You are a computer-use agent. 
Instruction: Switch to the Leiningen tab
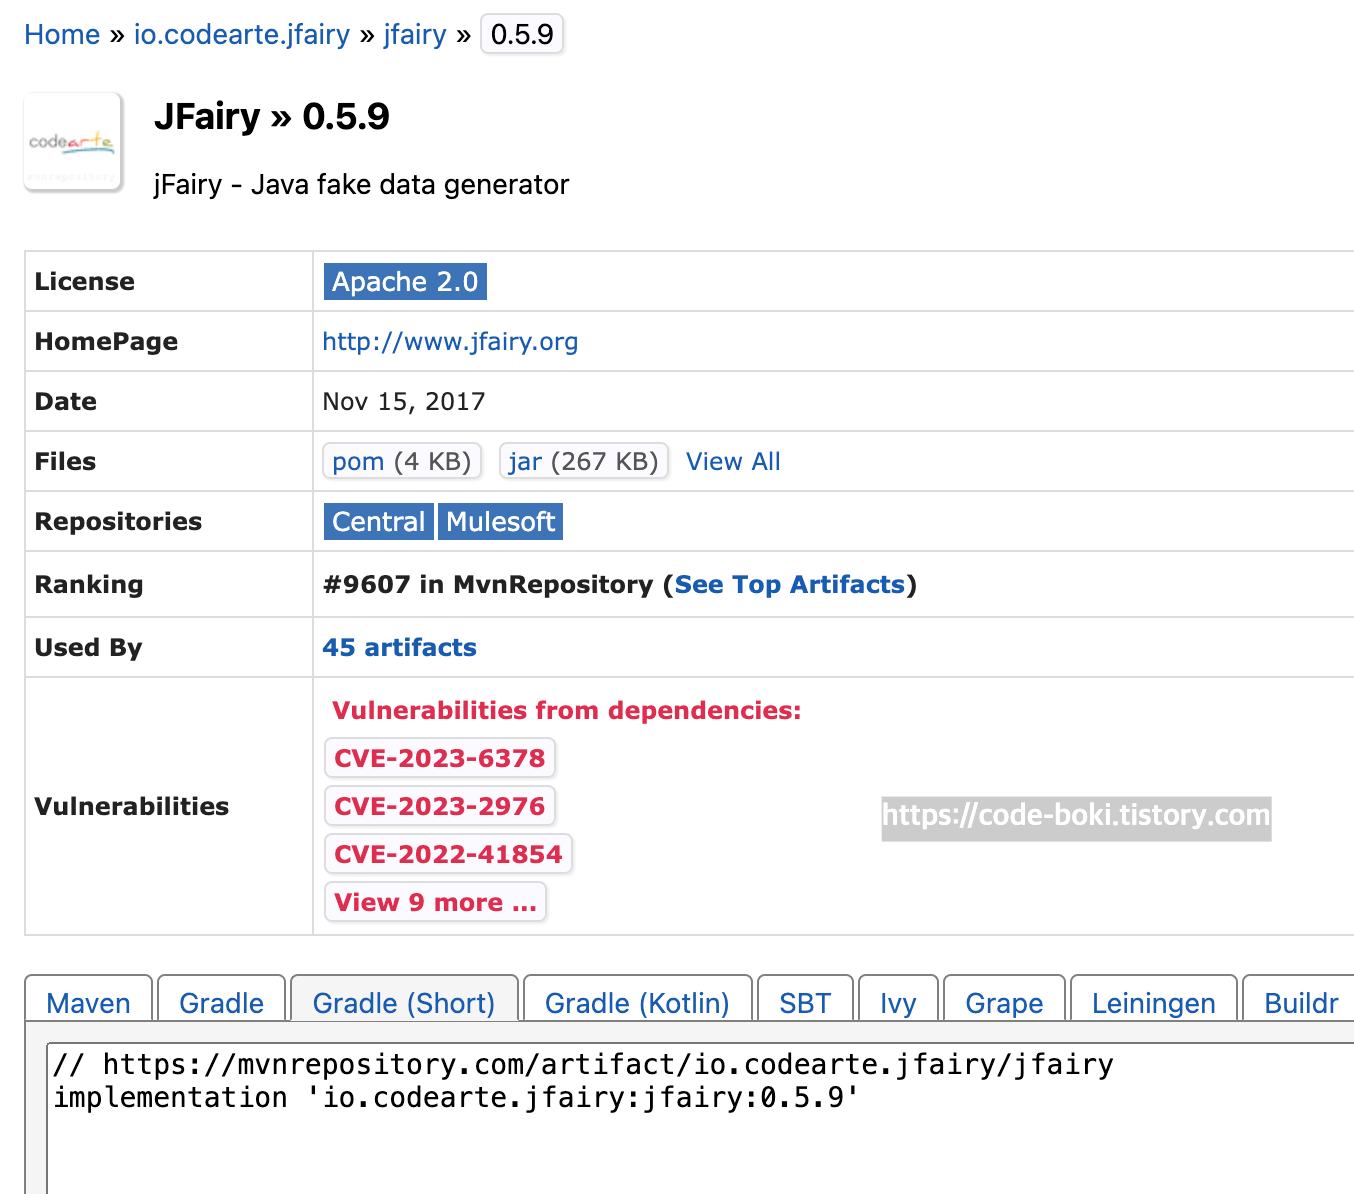(x=1153, y=1000)
